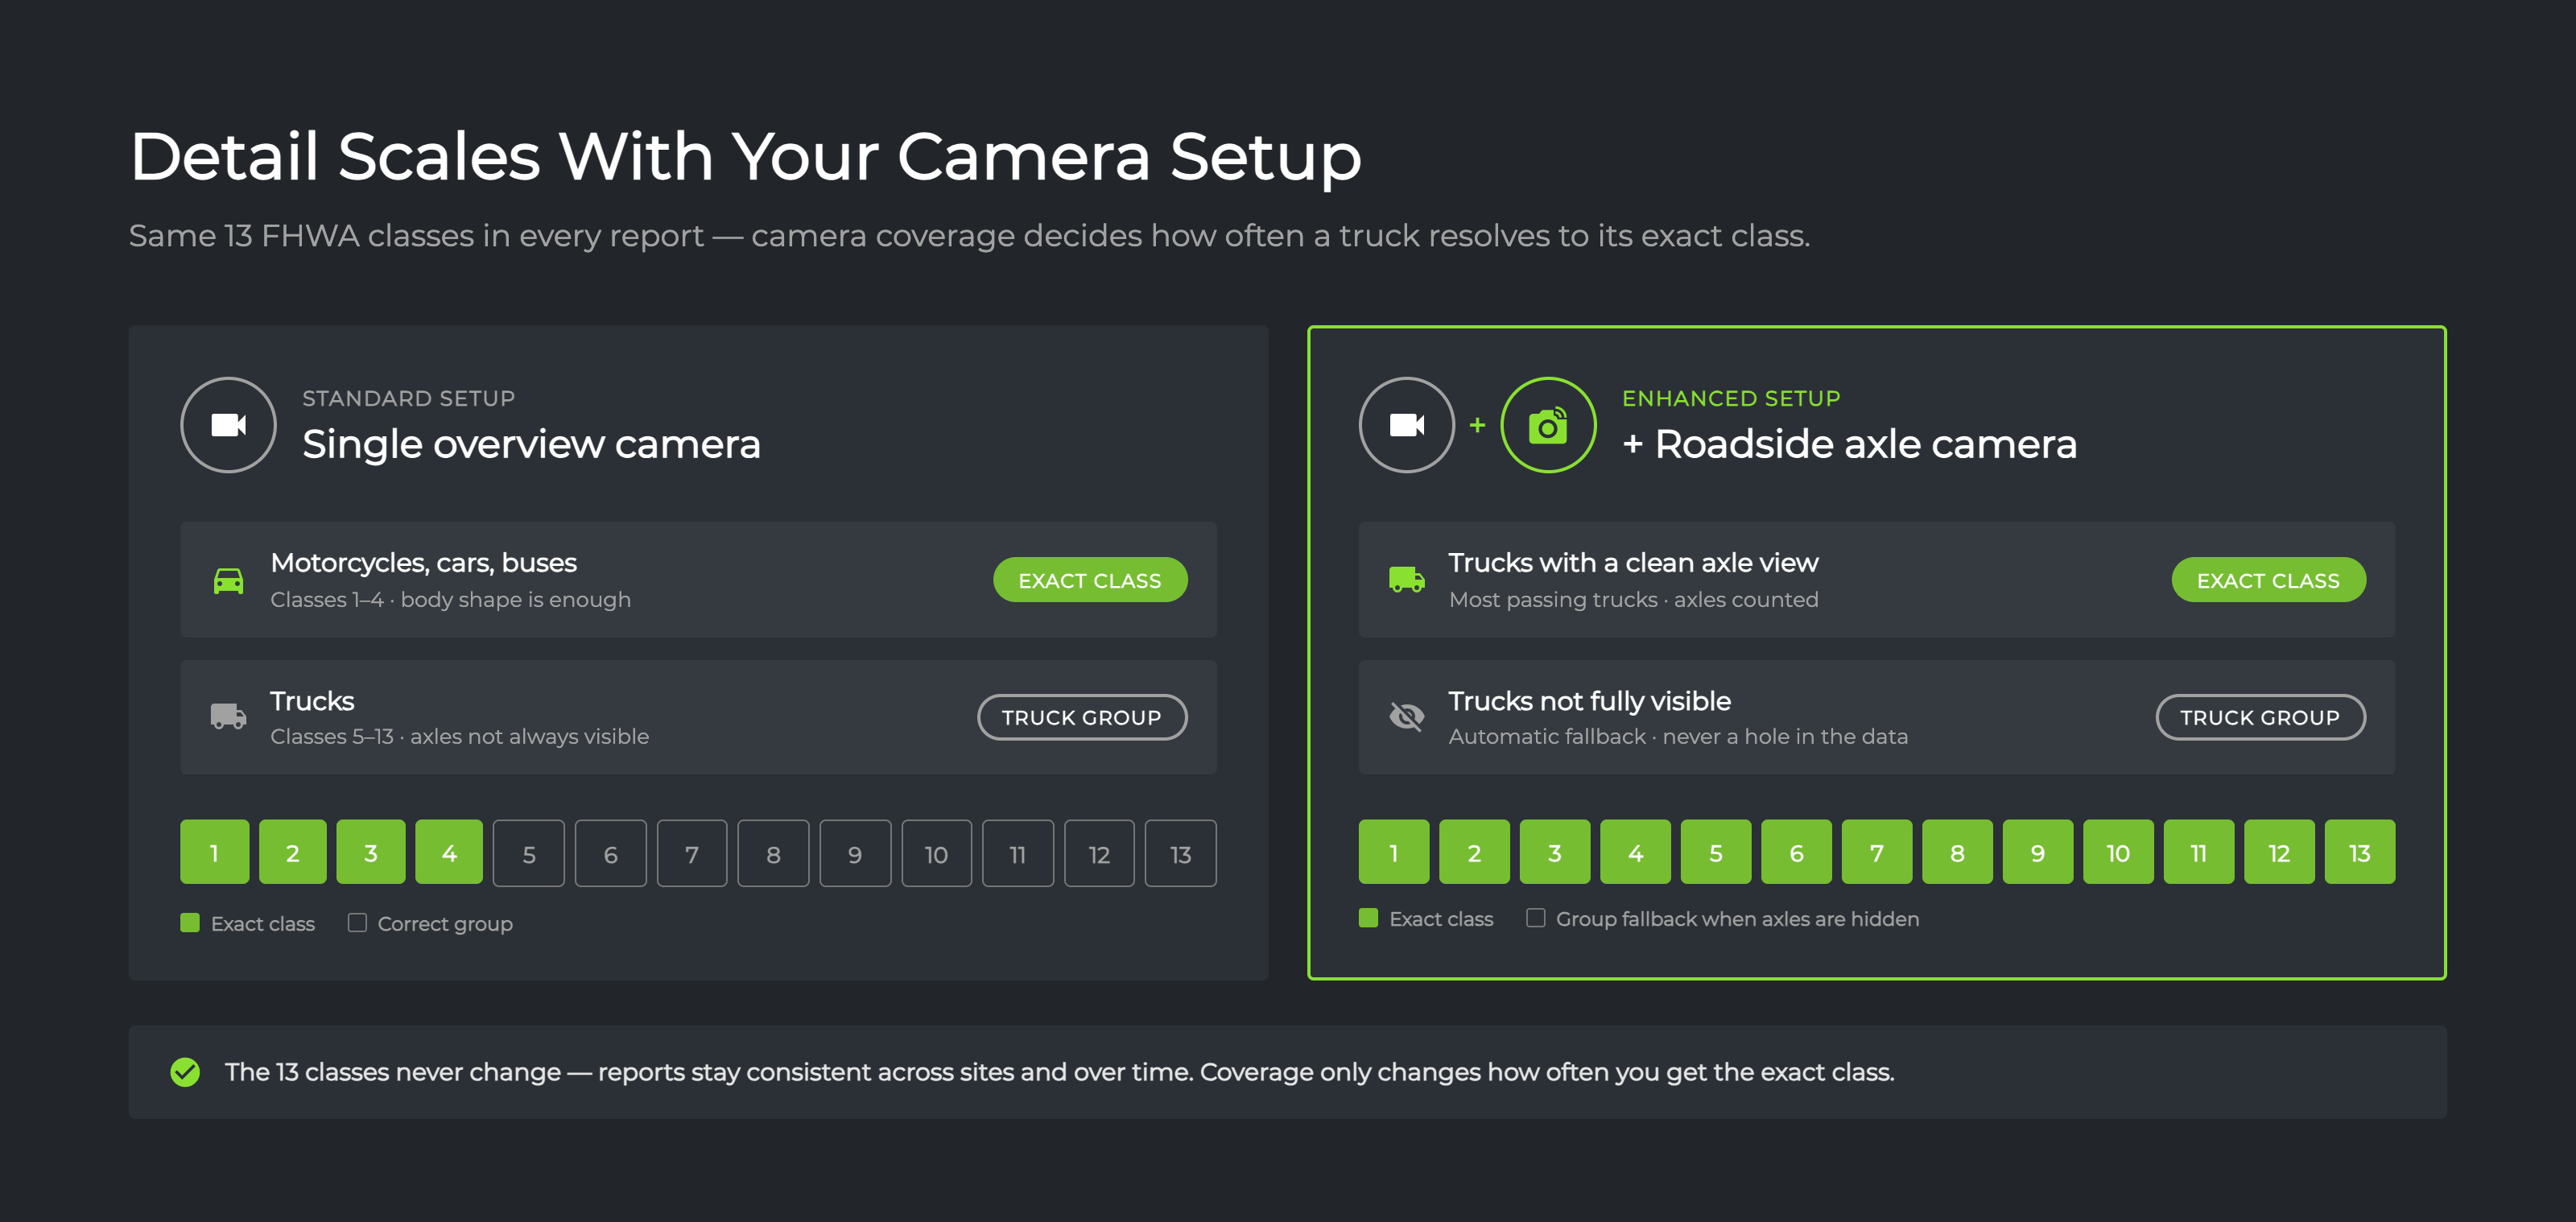2576x1222 pixels.
Task: Click the 'ENHANCED SETUP' label
Action: coord(1731,398)
